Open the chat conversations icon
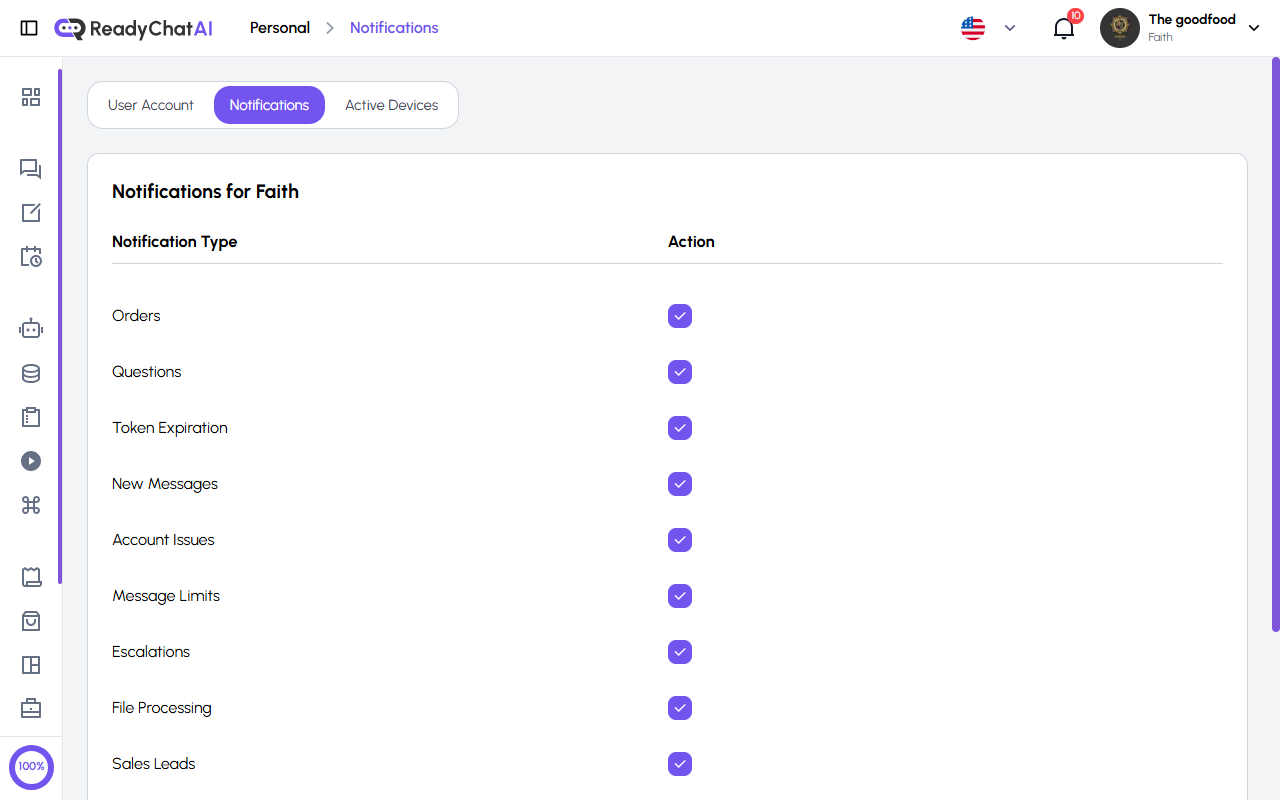Screen dimensions: 1280x800 [x=31, y=169]
